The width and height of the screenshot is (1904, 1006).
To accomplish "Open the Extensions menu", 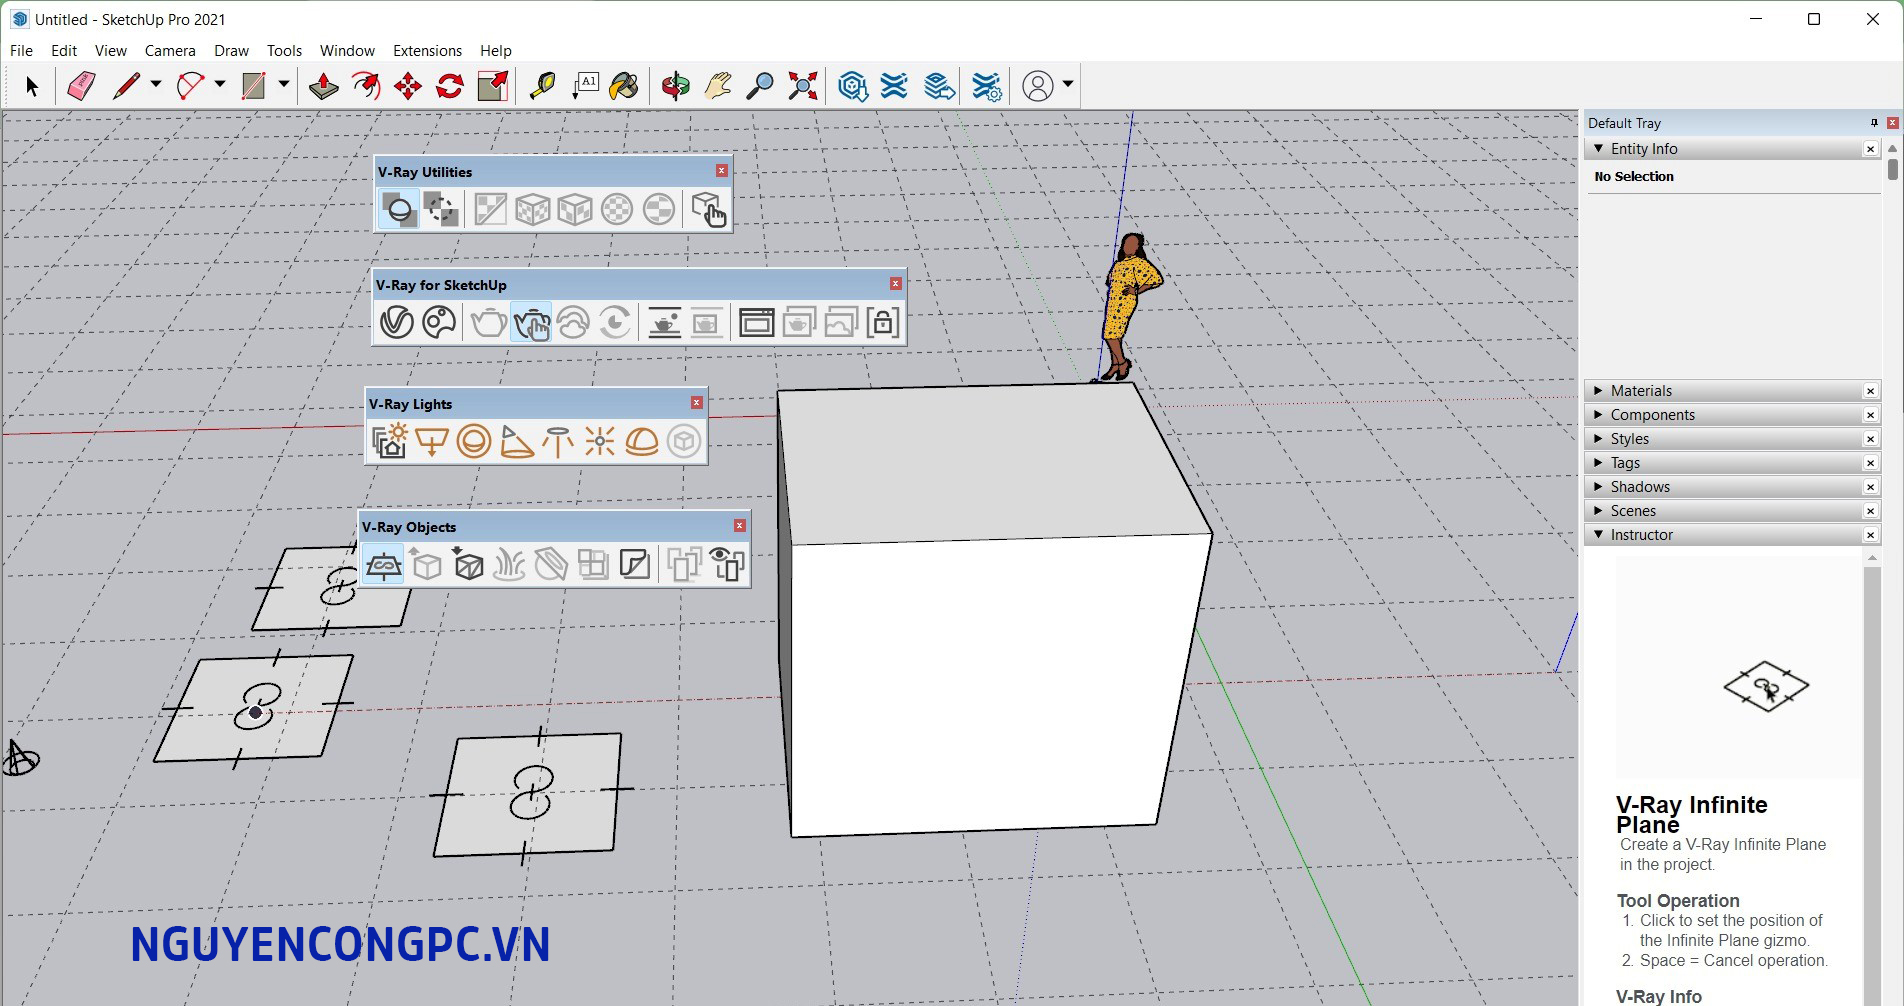I will 427,50.
